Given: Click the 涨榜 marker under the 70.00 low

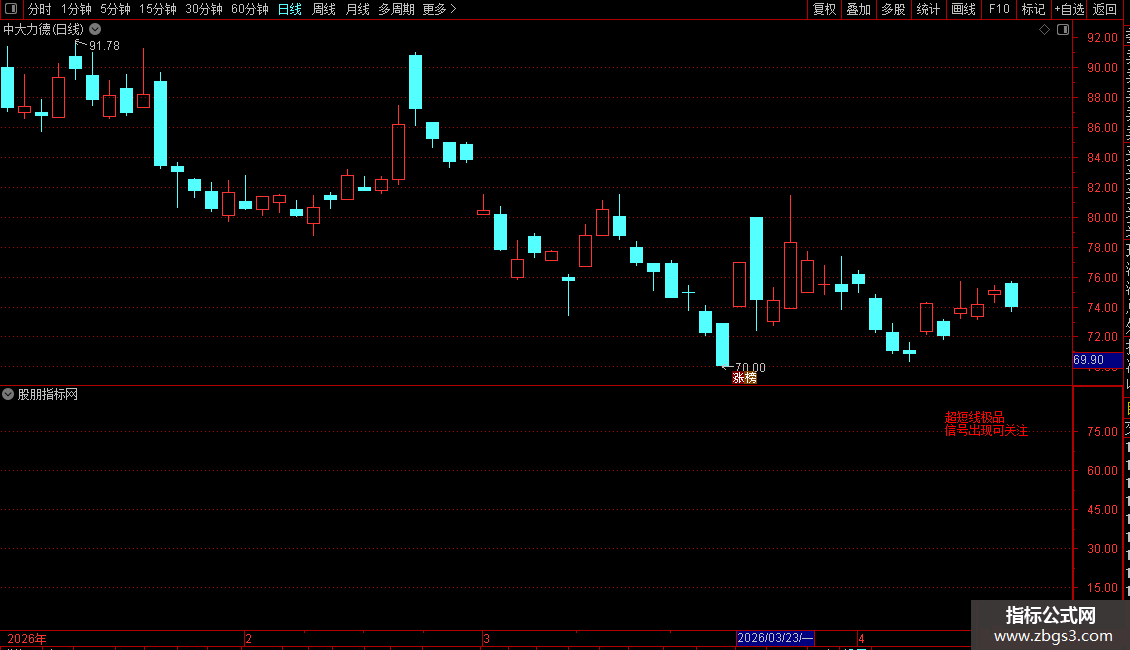Looking at the screenshot, I should (744, 378).
